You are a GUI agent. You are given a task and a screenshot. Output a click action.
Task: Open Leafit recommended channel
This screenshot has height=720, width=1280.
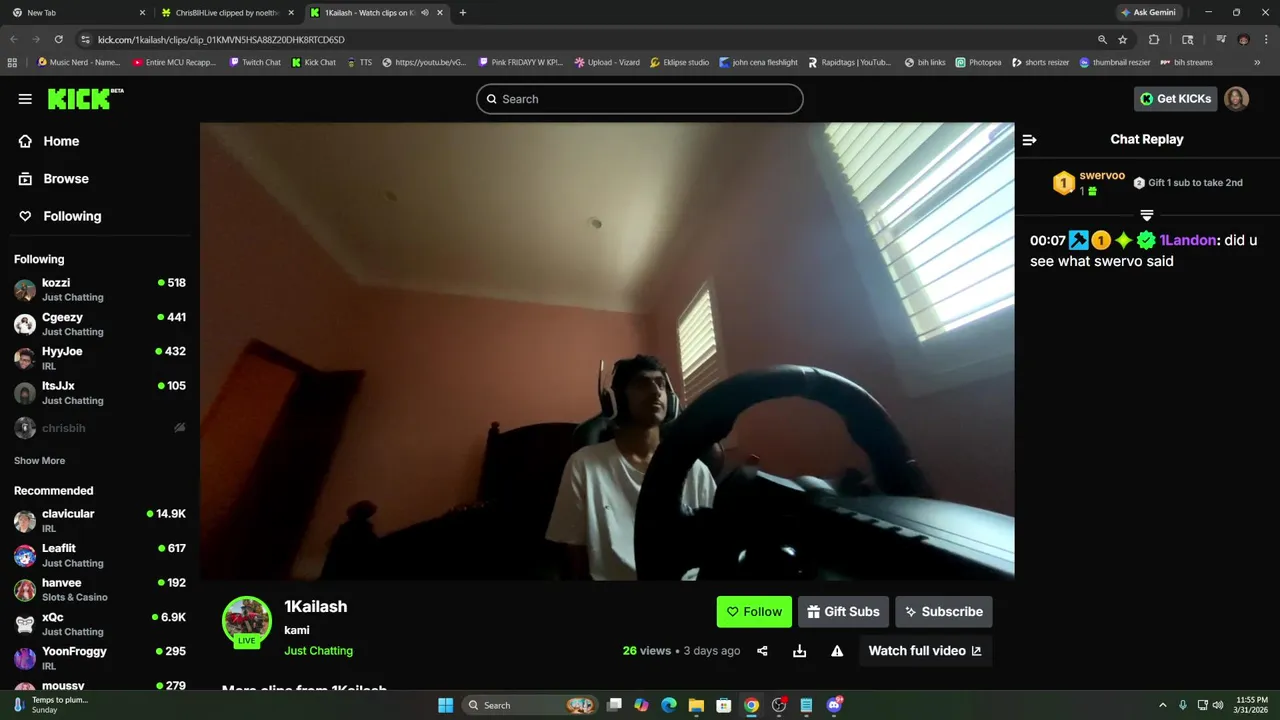coord(100,555)
